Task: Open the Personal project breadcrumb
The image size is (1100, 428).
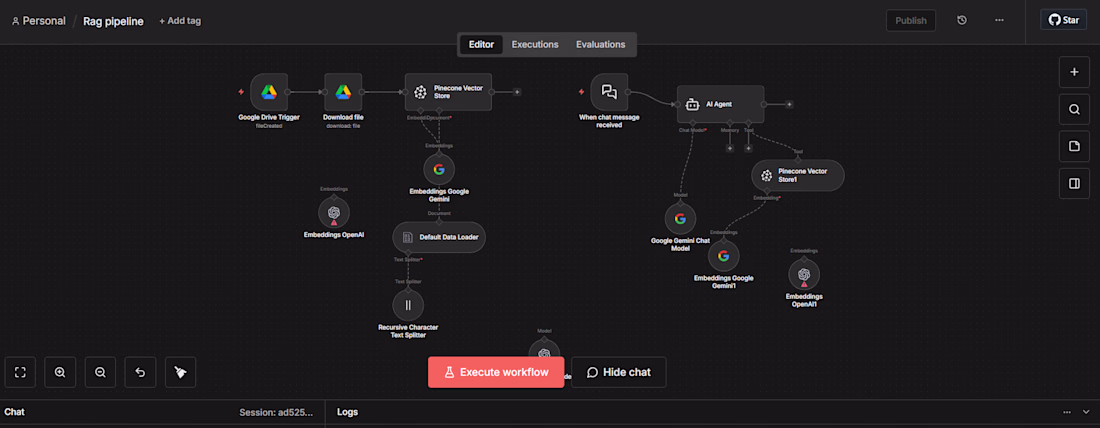Action: (x=39, y=21)
